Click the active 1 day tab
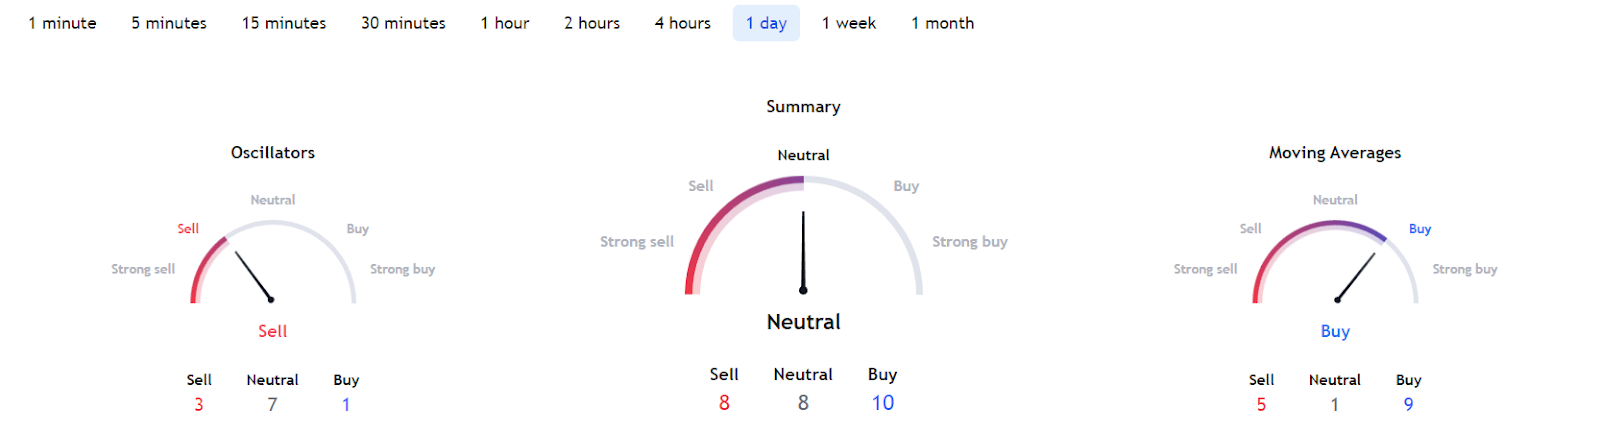This screenshot has width=1600, height=433. coord(766,23)
